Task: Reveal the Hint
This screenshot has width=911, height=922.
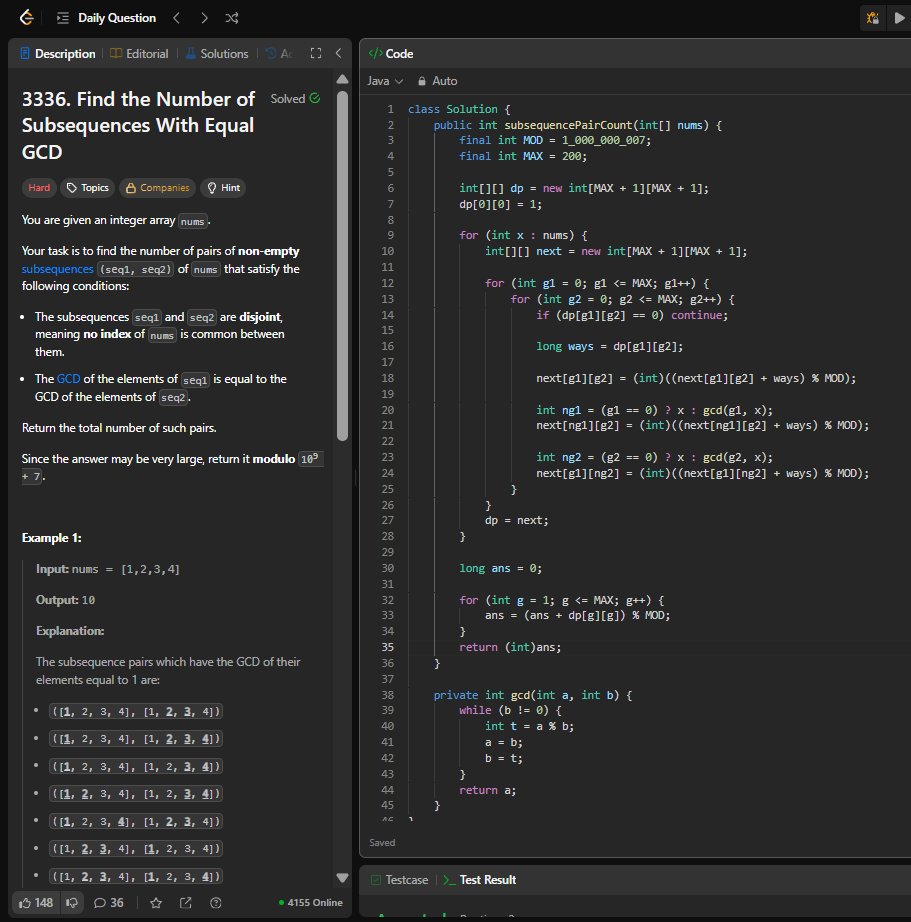Action: (x=223, y=188)
